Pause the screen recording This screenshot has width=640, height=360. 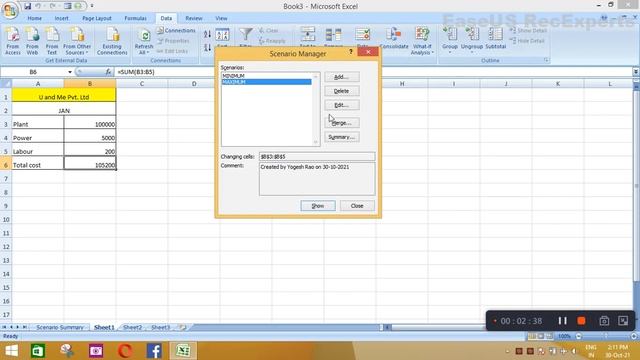[562, 321]
